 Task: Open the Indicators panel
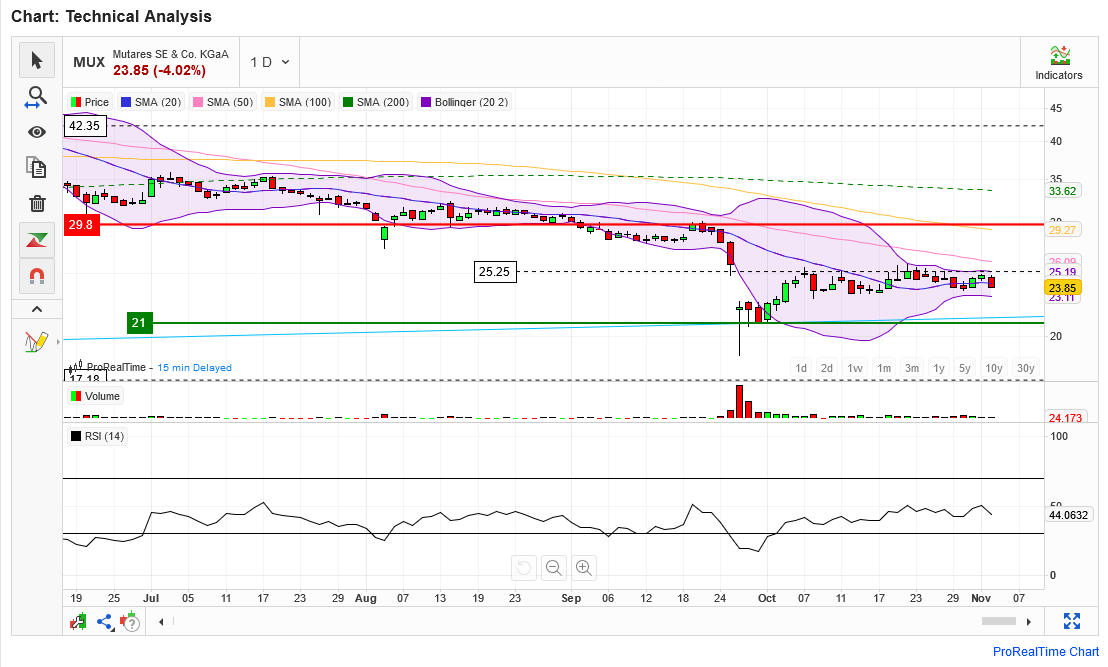click(1059, 62)
